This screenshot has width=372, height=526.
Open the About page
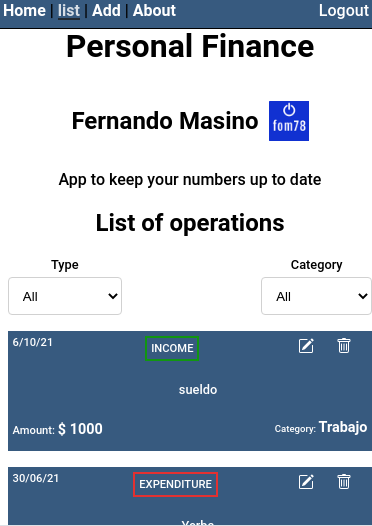[154, 10]
